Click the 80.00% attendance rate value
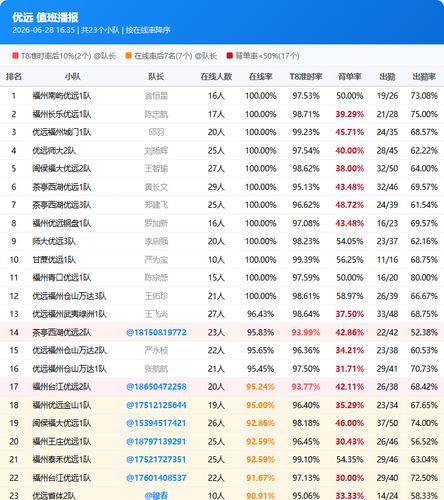 coord(424,278)
